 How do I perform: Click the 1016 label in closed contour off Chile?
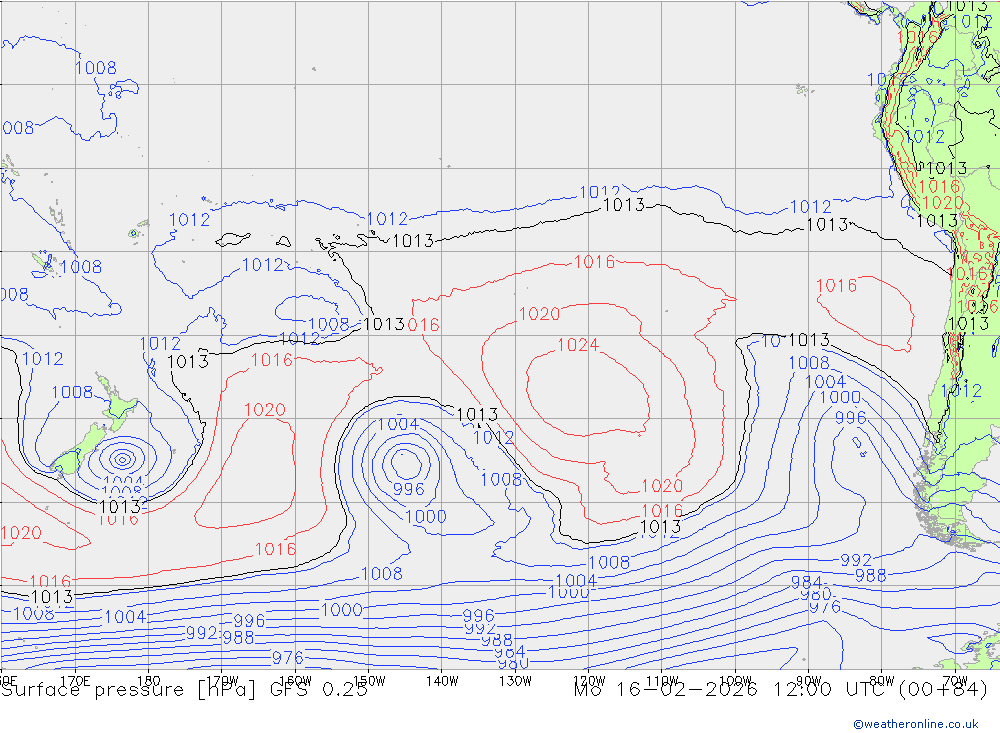[837, 286]
